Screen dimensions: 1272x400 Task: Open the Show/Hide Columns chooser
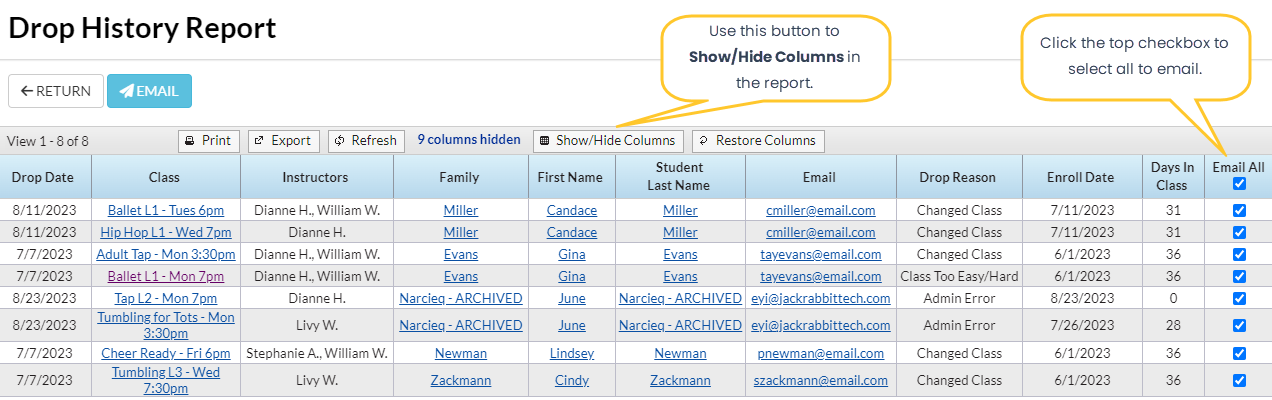[x=608, y=141]
